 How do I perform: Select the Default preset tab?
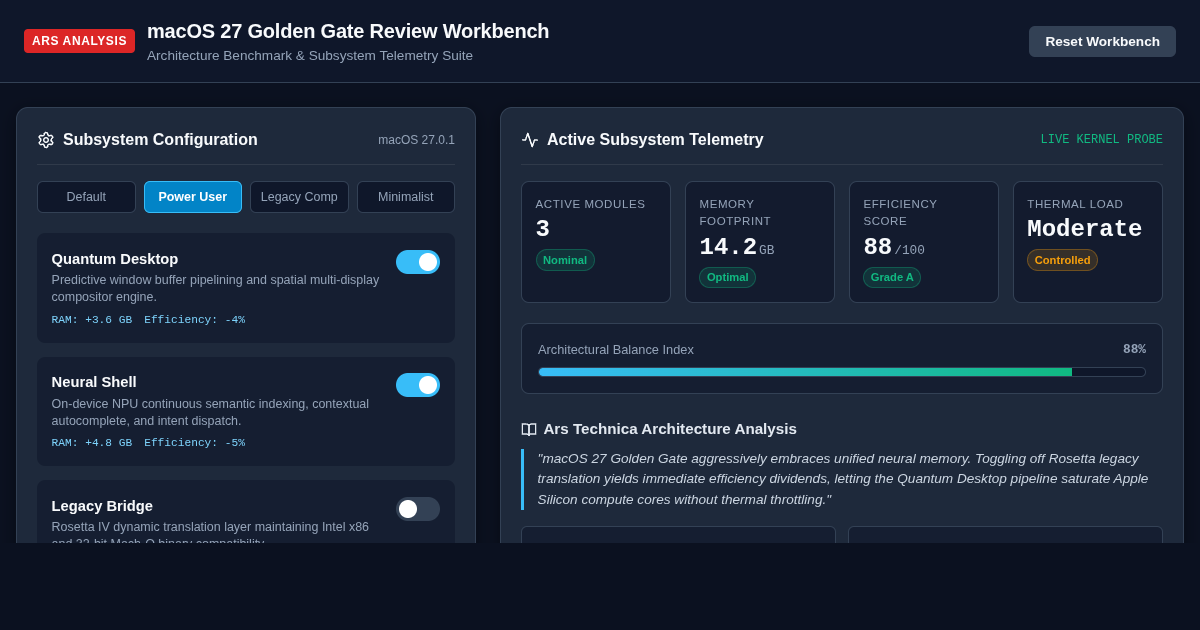click(x=86, y=197)
